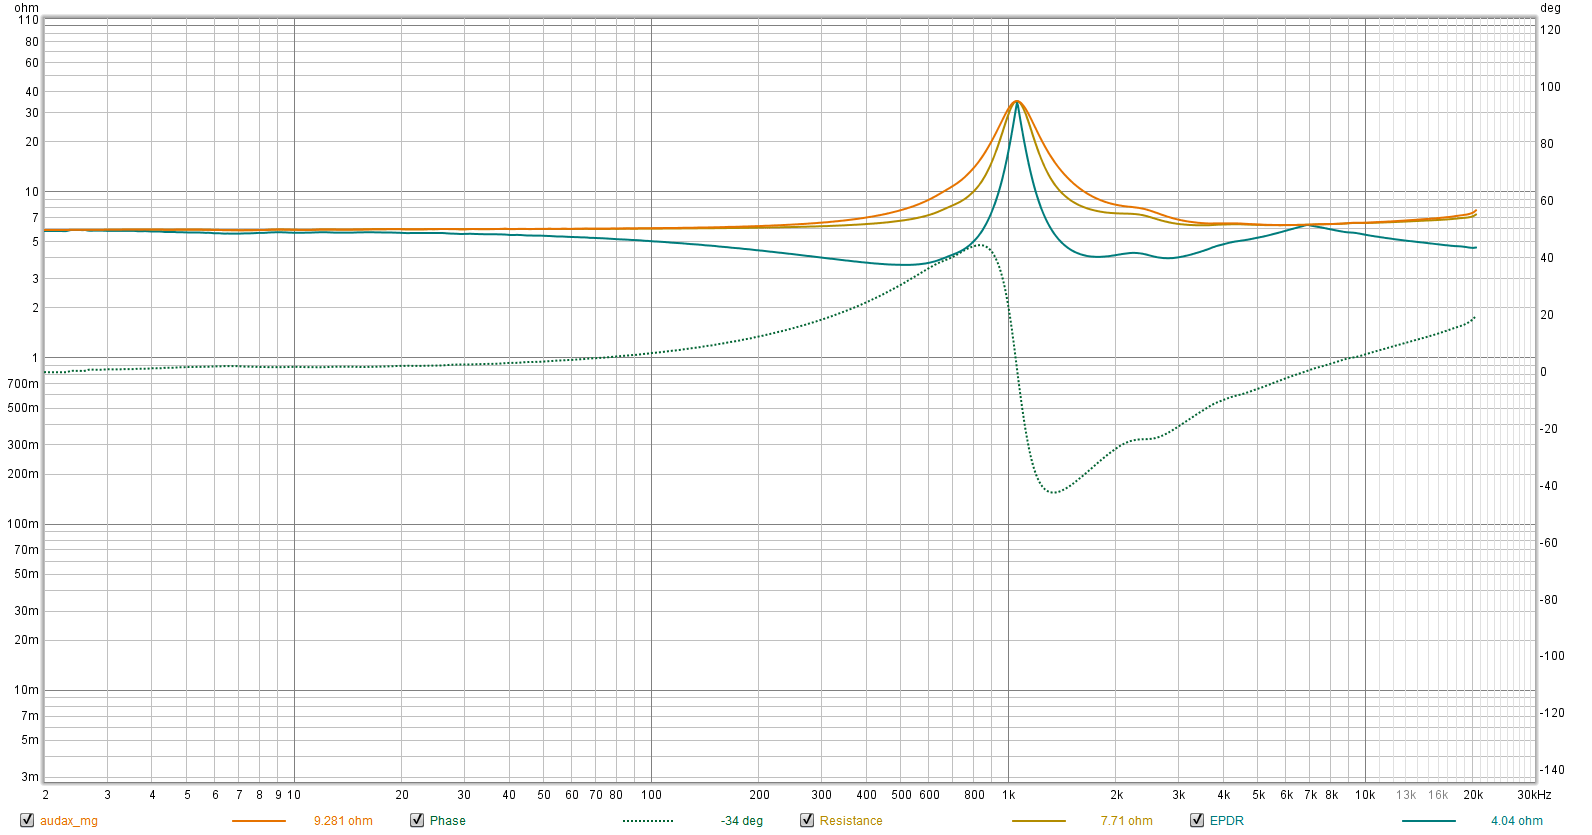This screenshot has height=835, width=1592.
Task: Click the dotted Phase line sample
Action: tap(648, 821)
